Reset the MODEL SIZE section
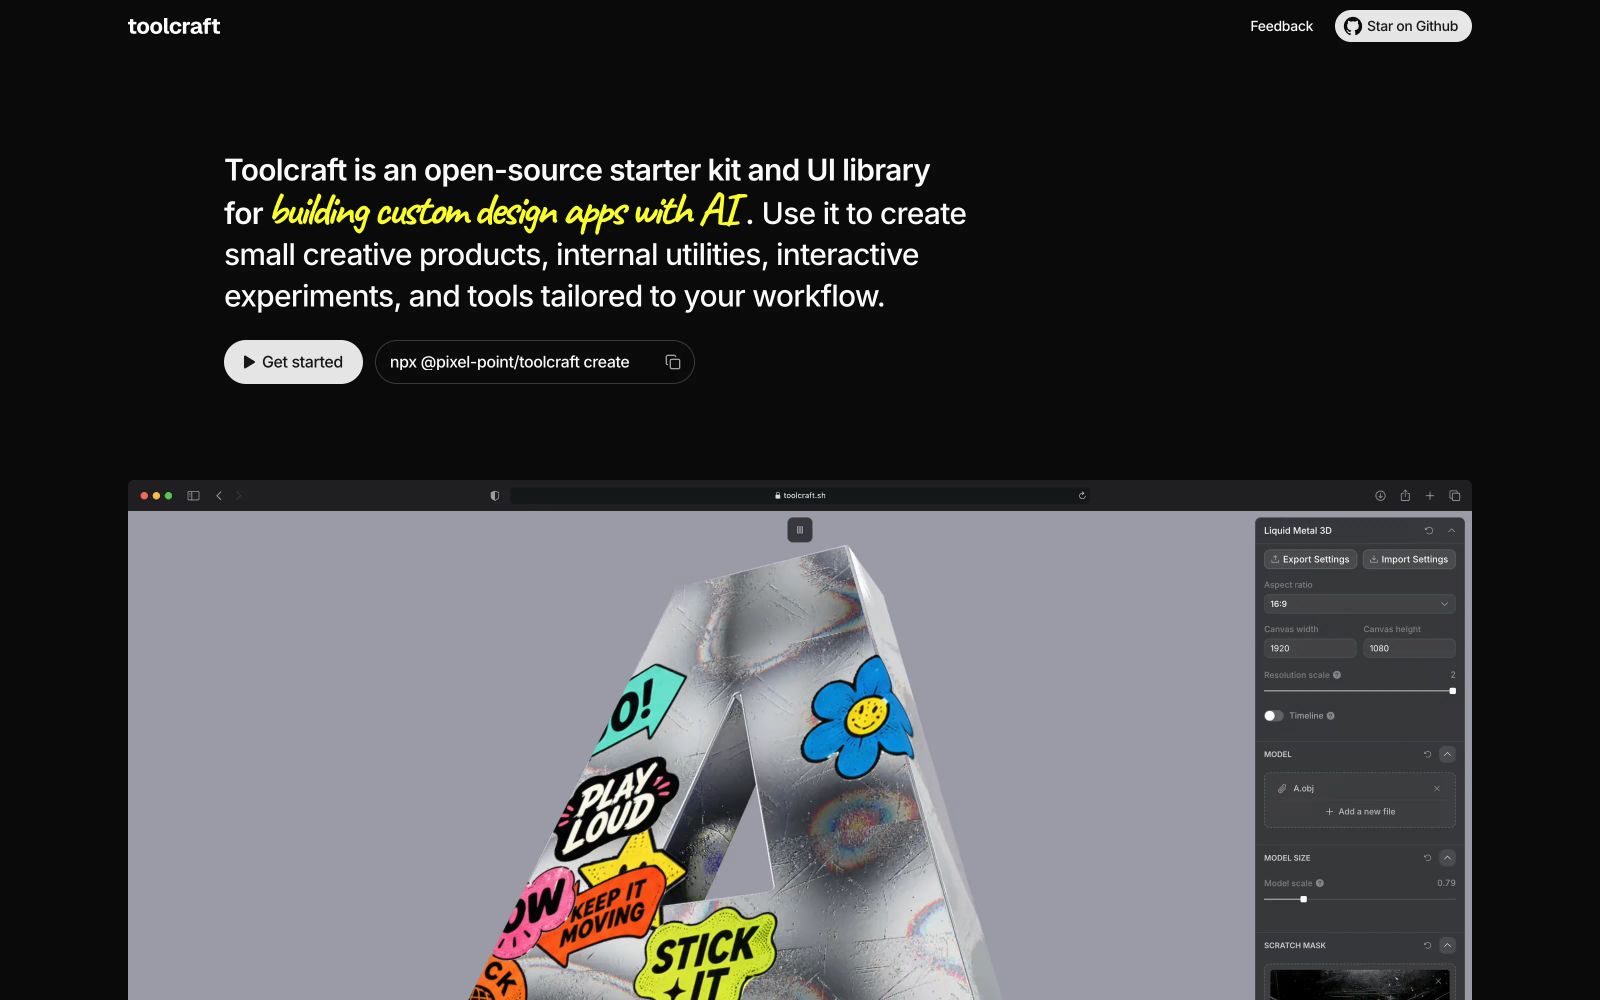The image size is (1600, 1000). pyautogui.click(x=1427, y=858)
